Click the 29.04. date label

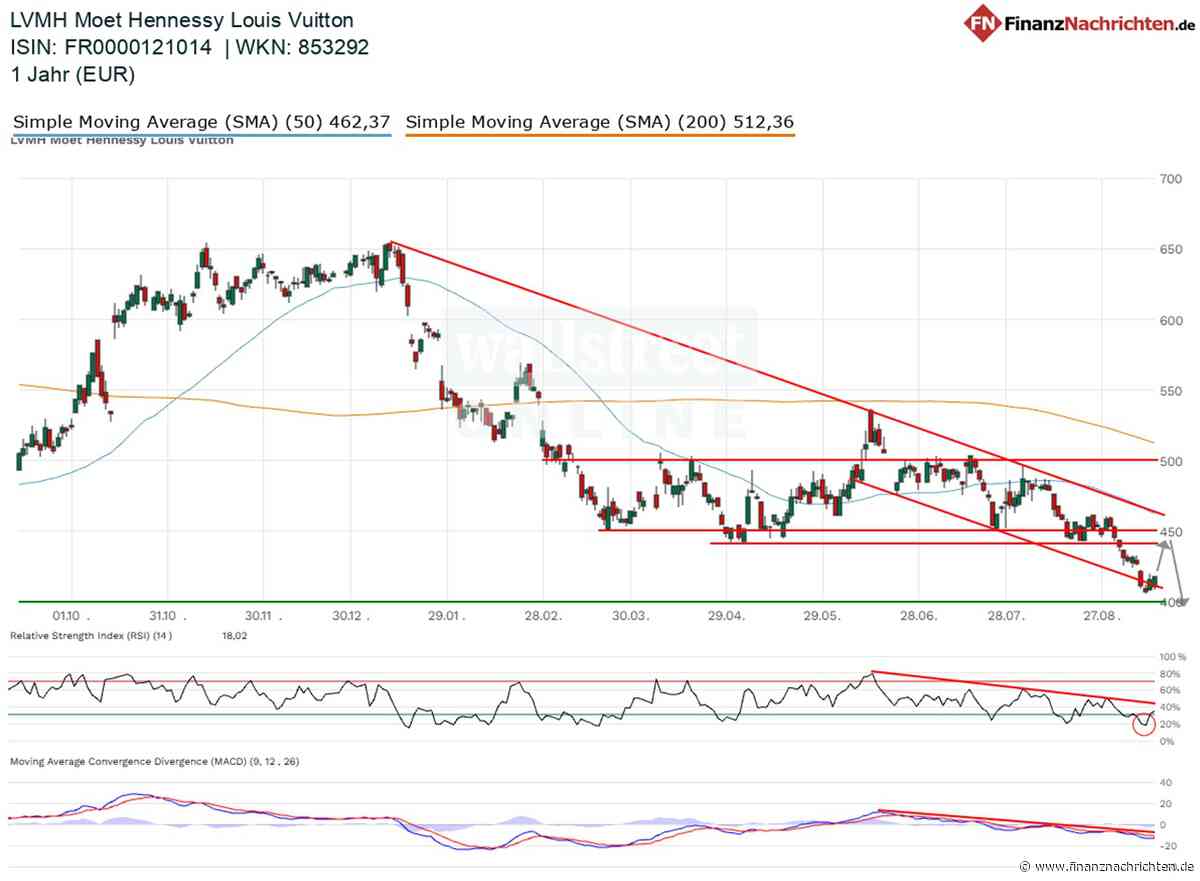click(727, 617)
